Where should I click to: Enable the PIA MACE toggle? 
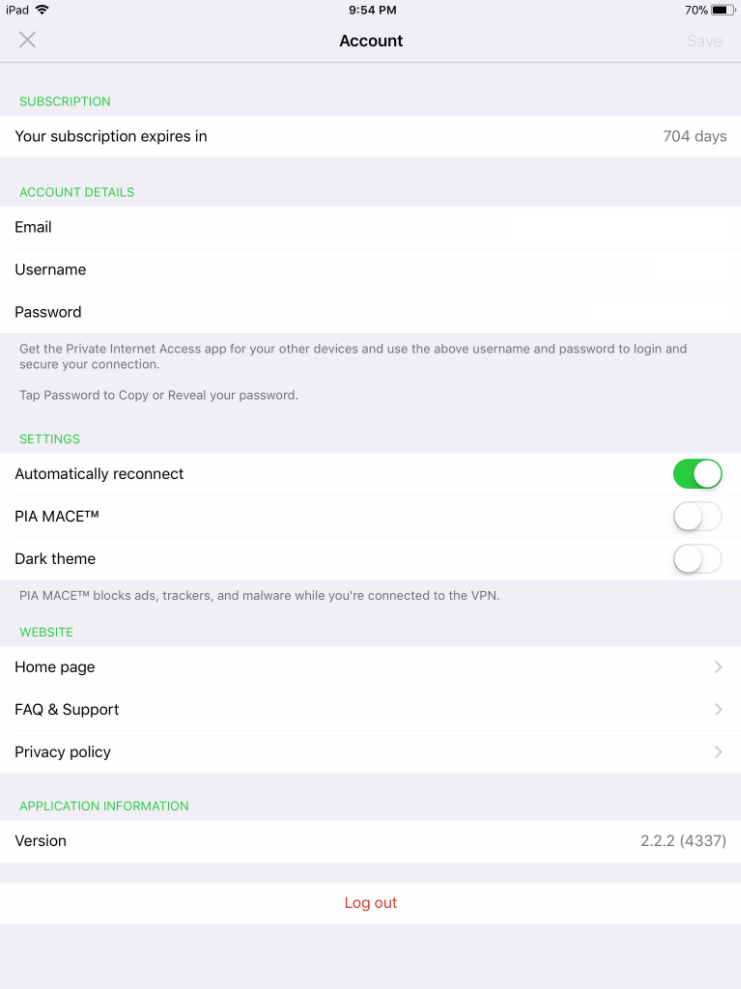click(x=697, y=517)
